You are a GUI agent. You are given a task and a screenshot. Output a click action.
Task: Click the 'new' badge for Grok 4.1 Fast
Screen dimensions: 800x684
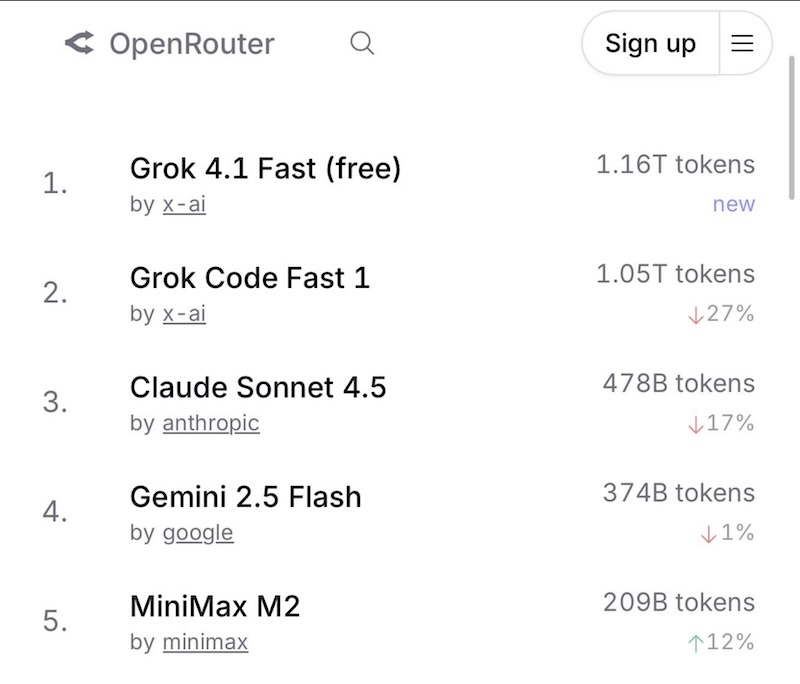pos(733,205)
